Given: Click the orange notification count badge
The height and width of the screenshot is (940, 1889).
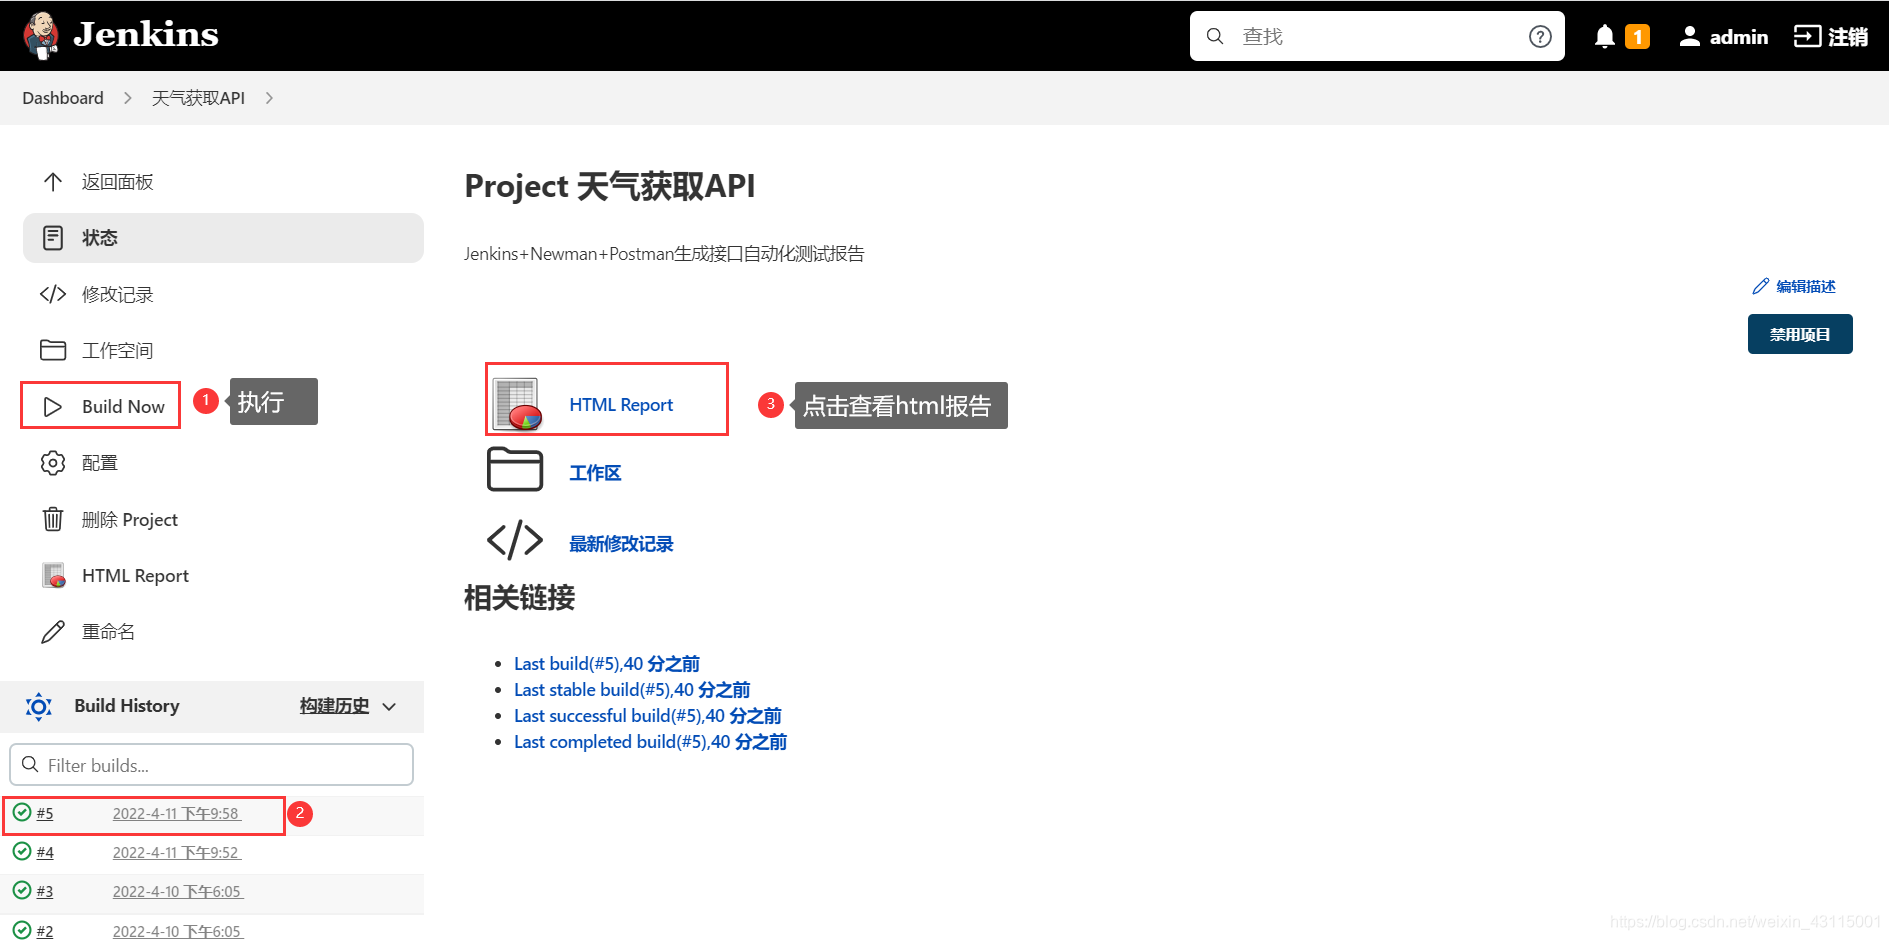Looking at the screenshot, I should pyautogui.click(x=1637, y=36).
